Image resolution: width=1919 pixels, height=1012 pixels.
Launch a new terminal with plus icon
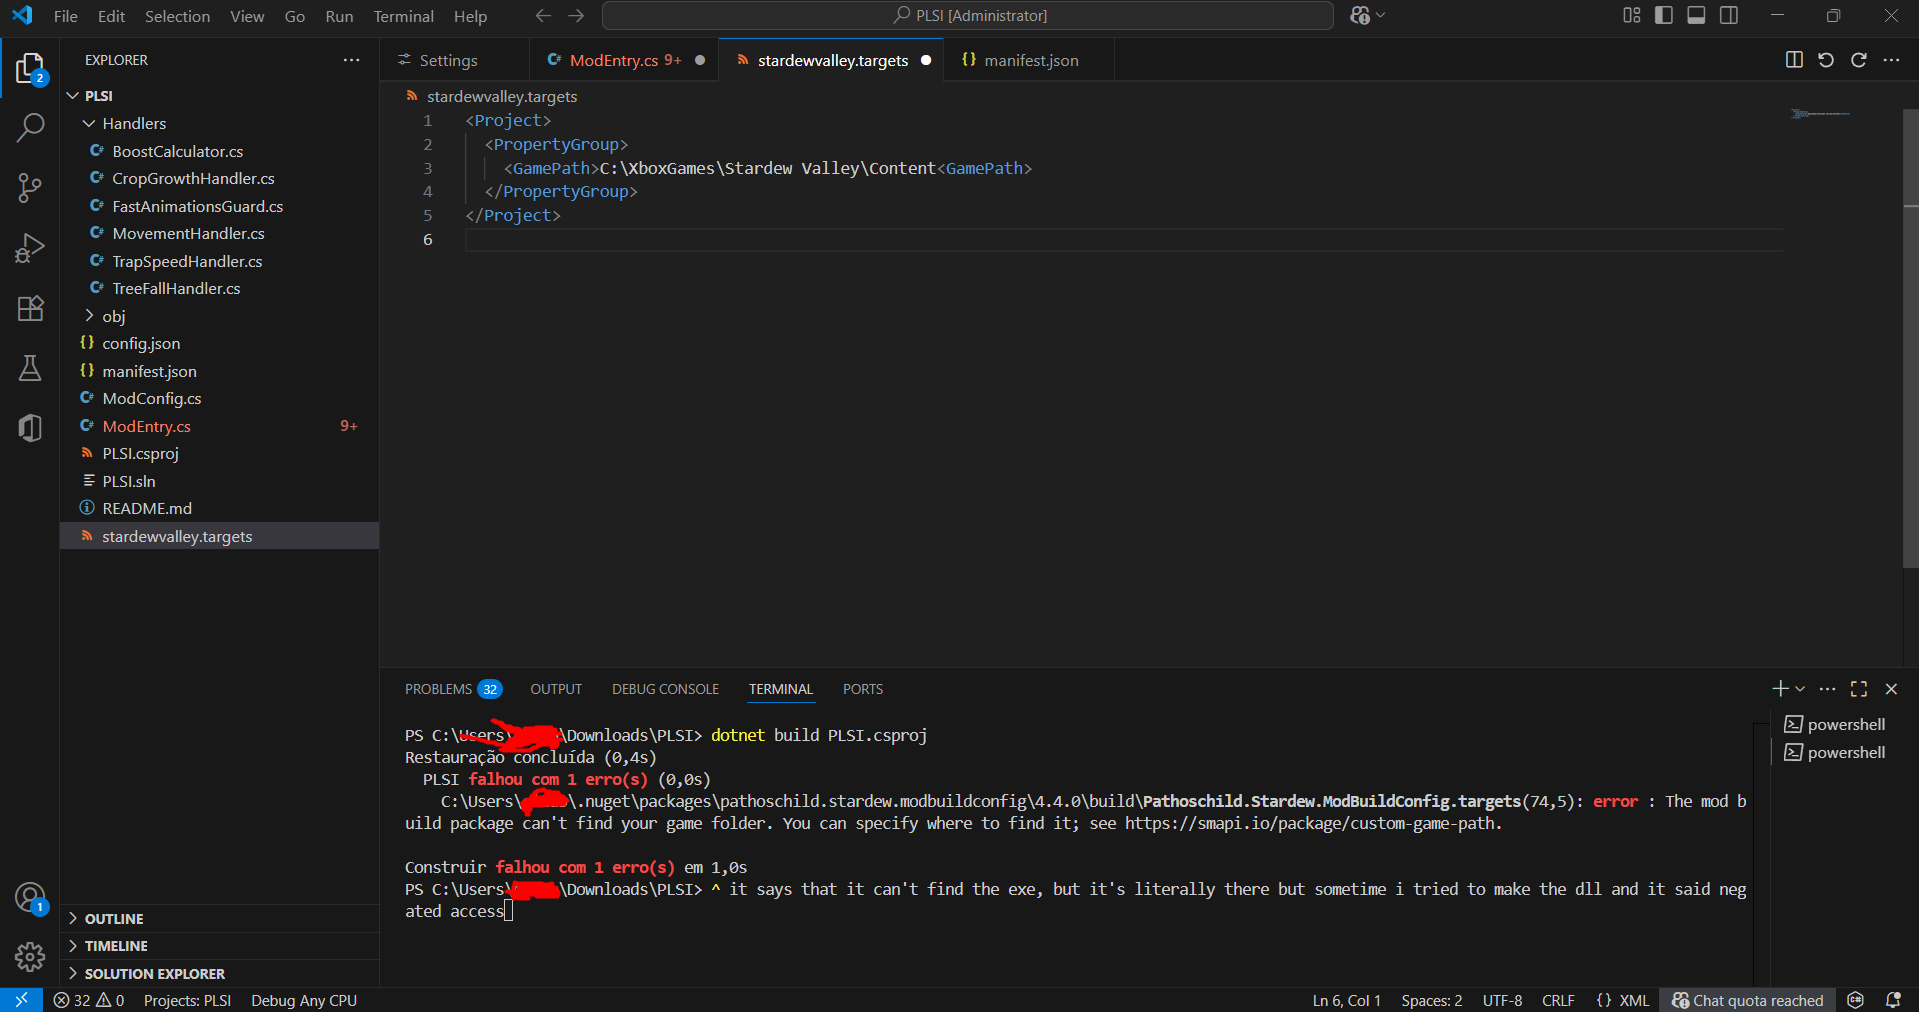(x=1780, y=689)
